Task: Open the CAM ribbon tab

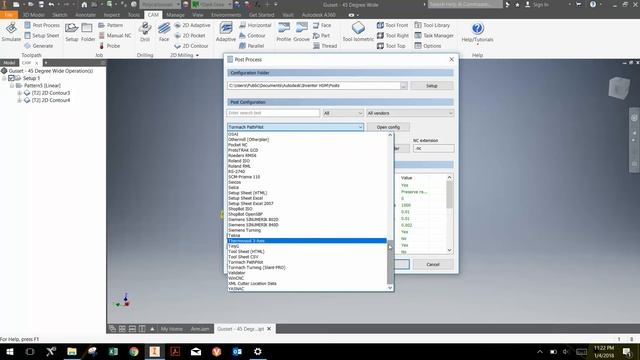Action: tap(153, 15)
